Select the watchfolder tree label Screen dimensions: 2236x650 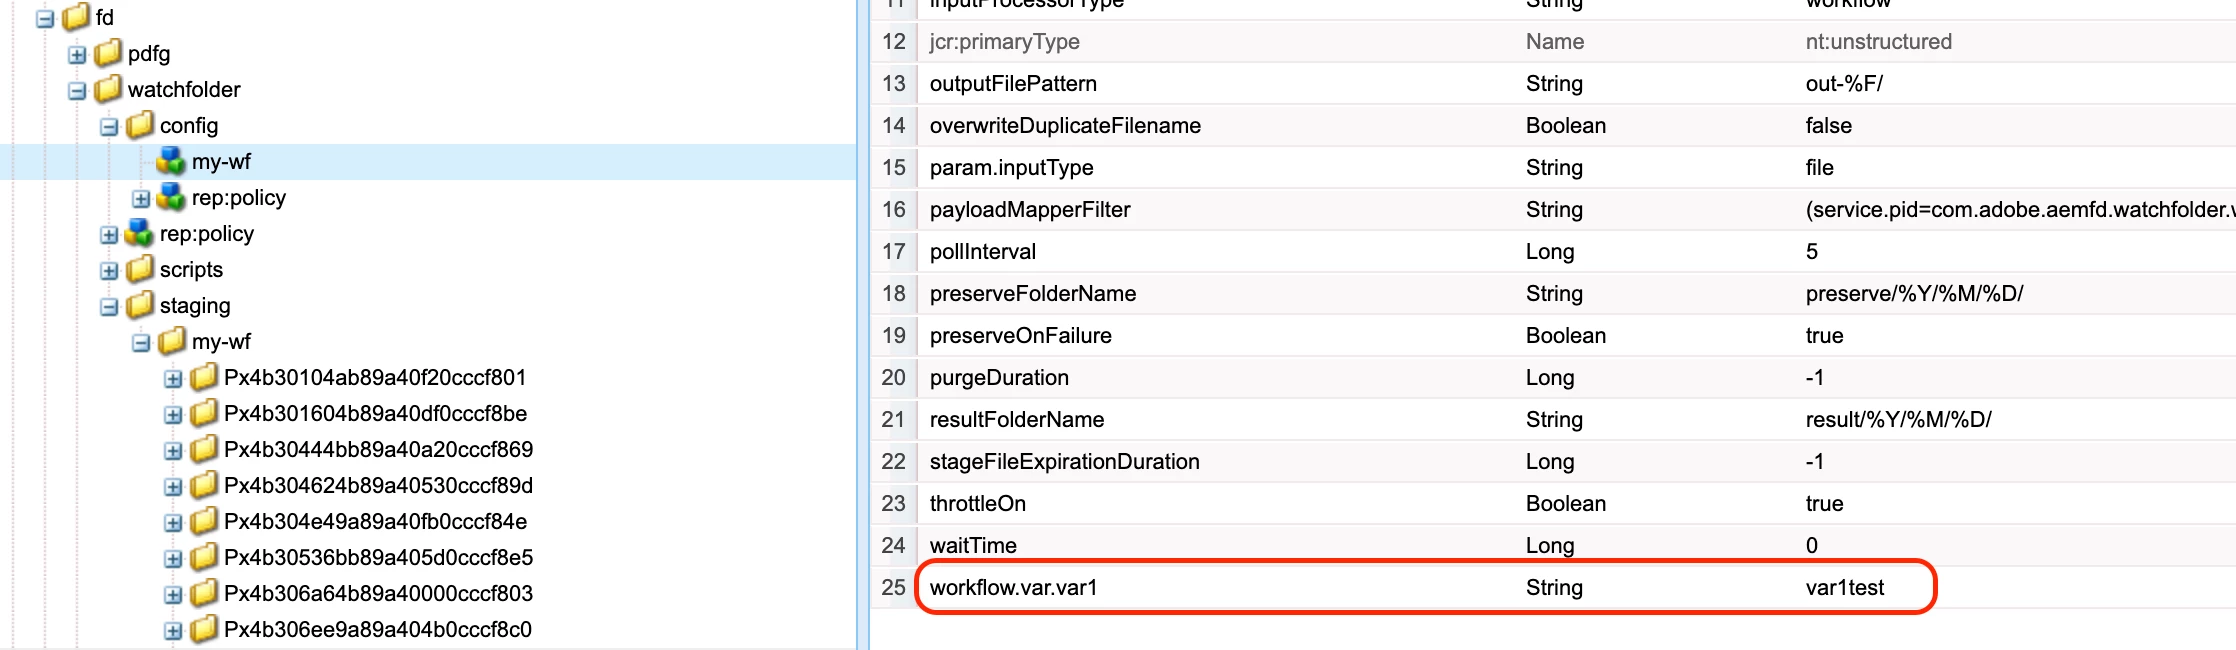[x=184, y=90]
